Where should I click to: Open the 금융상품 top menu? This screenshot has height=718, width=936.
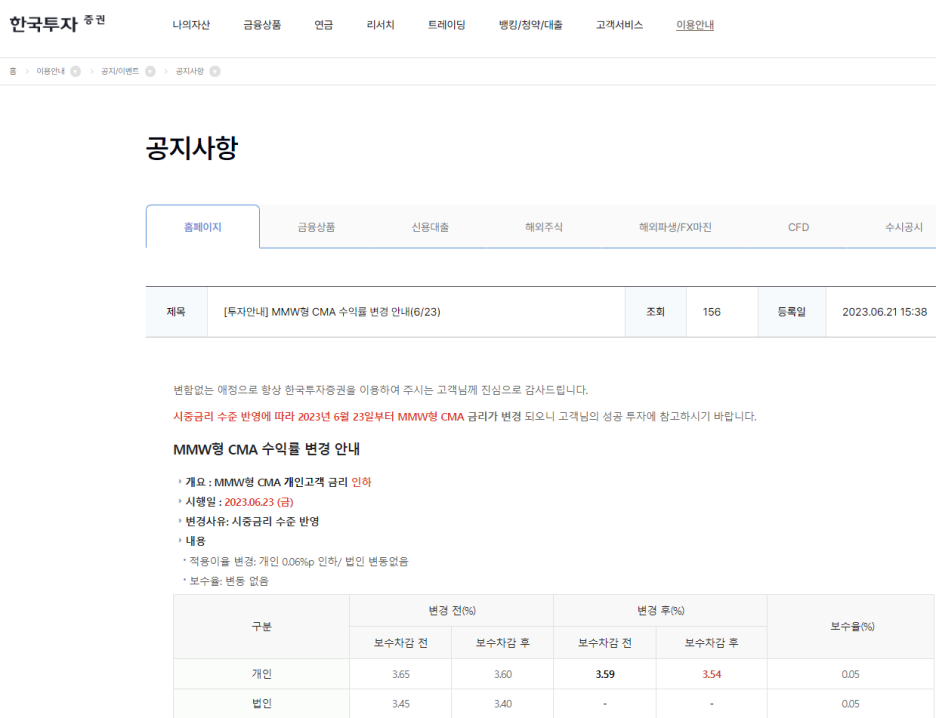(x=262, y=25)
